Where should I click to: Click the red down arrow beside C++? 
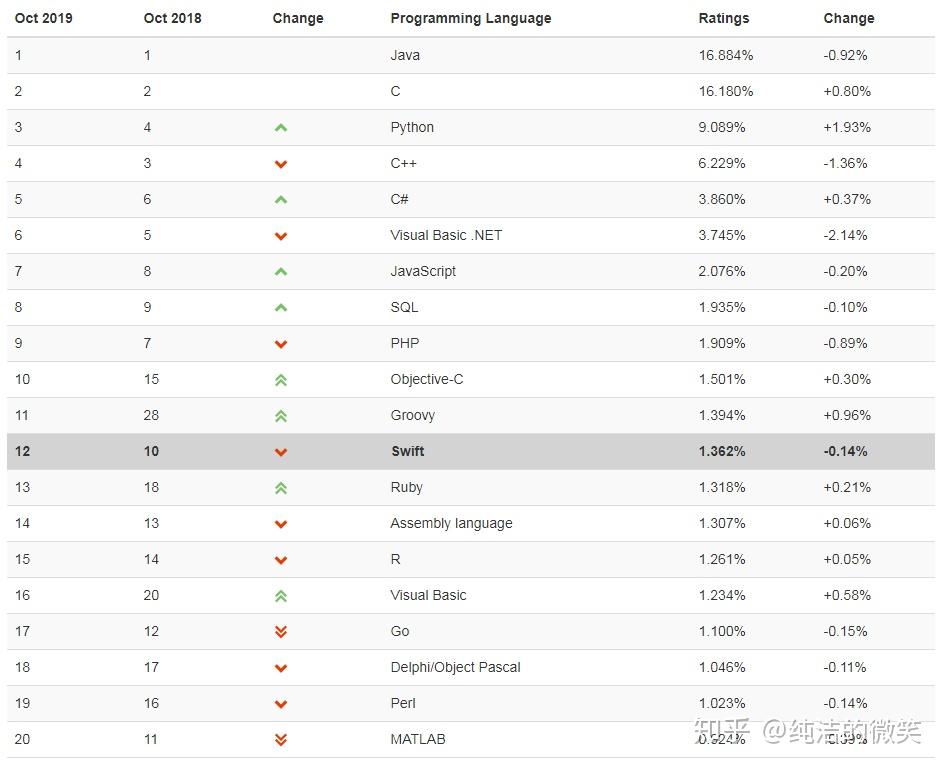click(281, 164)
